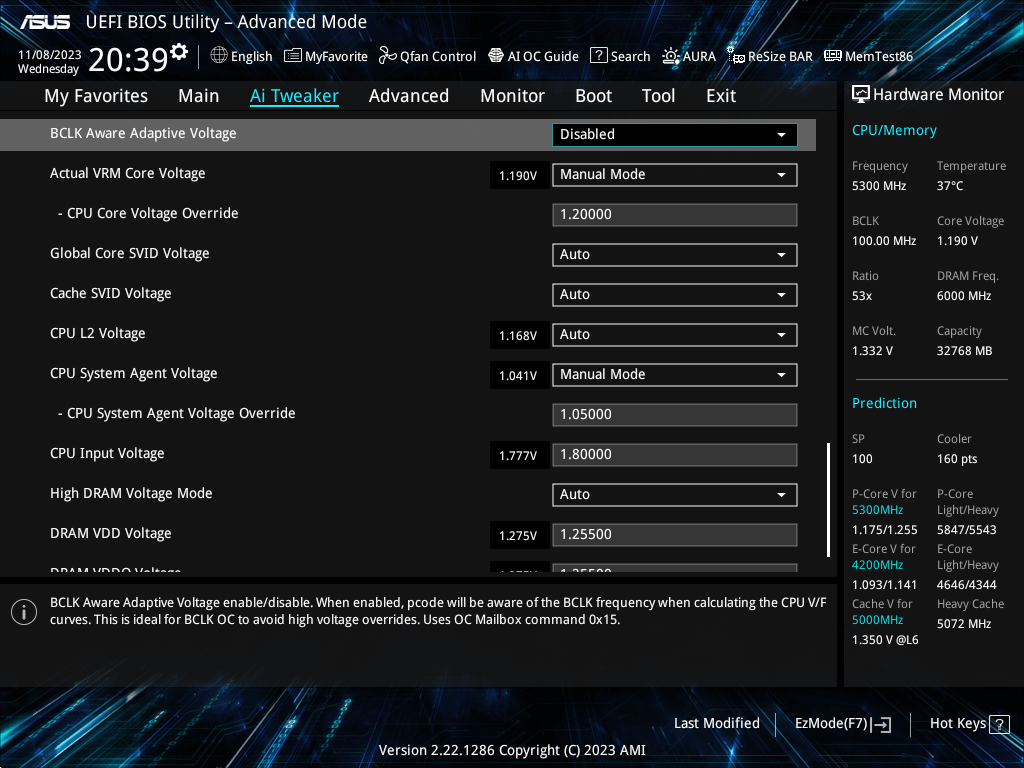Click the CPU Input Voltage field
This screenshot has height=768, width=1024.
pyautogui.click(x=675, y=455)
